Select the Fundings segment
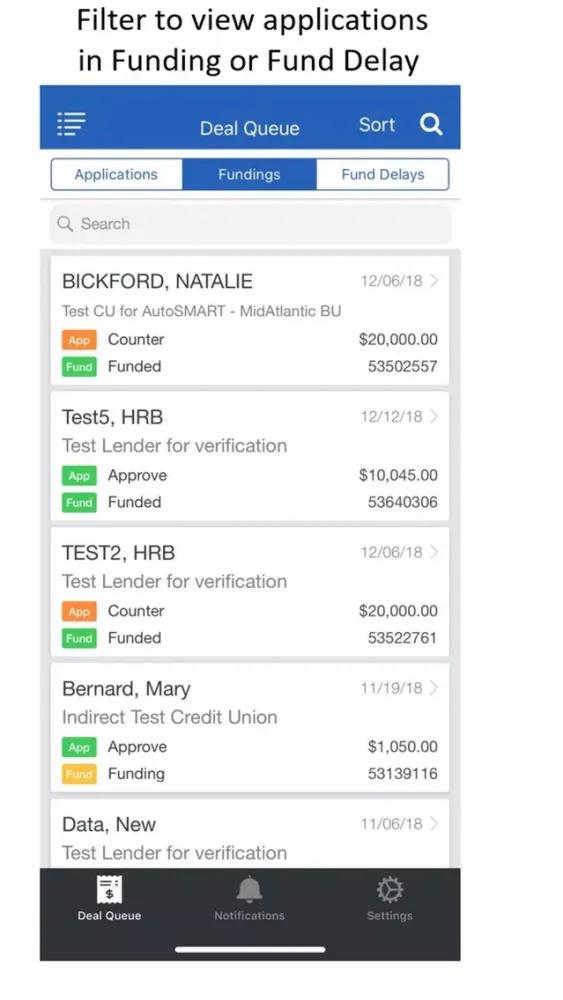Viewport: 563px width, 1000px height. pyautogui.click(x=249, y=175)
